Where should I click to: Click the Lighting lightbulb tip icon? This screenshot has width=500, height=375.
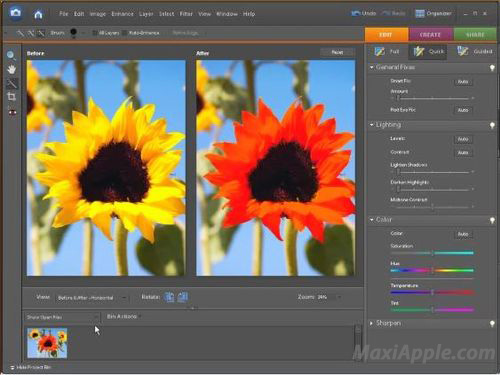point(492,125)
